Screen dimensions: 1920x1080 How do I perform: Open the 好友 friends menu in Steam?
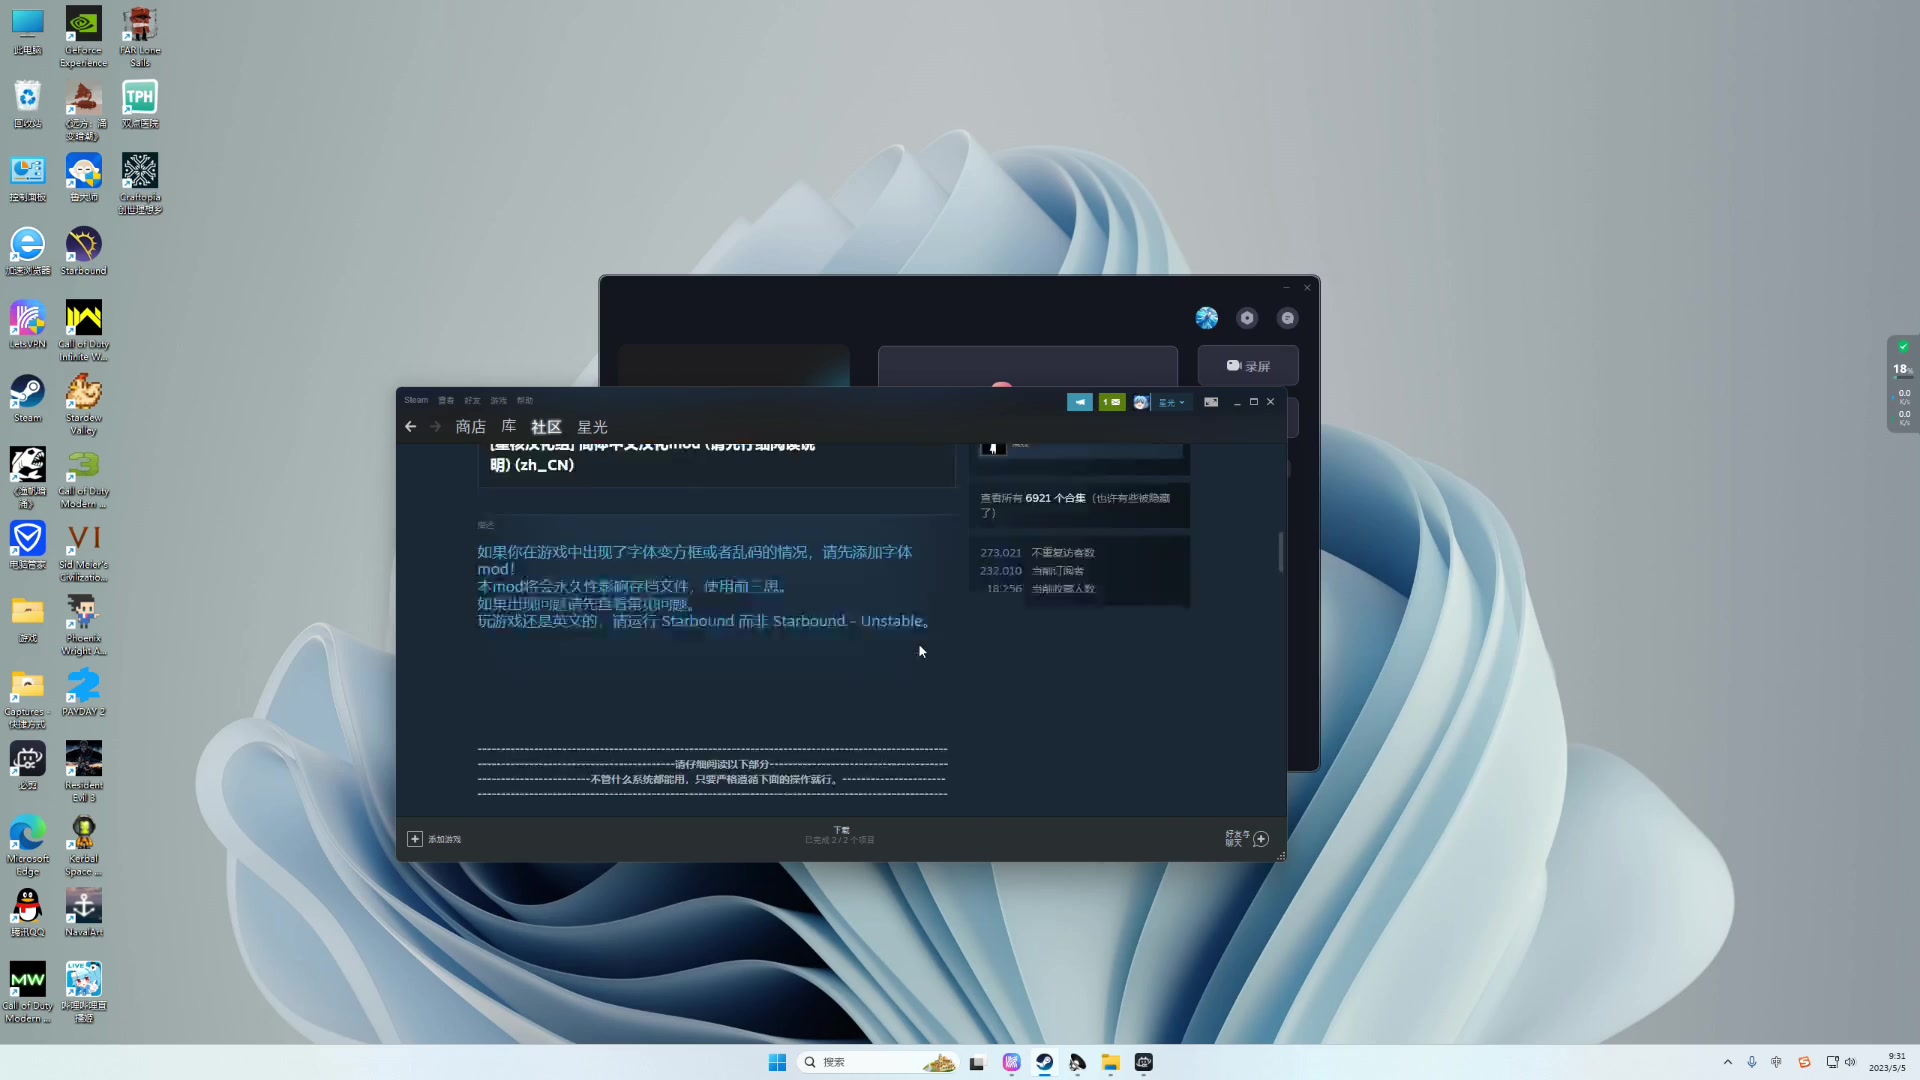pyautogui.click(x=472, y=400)
